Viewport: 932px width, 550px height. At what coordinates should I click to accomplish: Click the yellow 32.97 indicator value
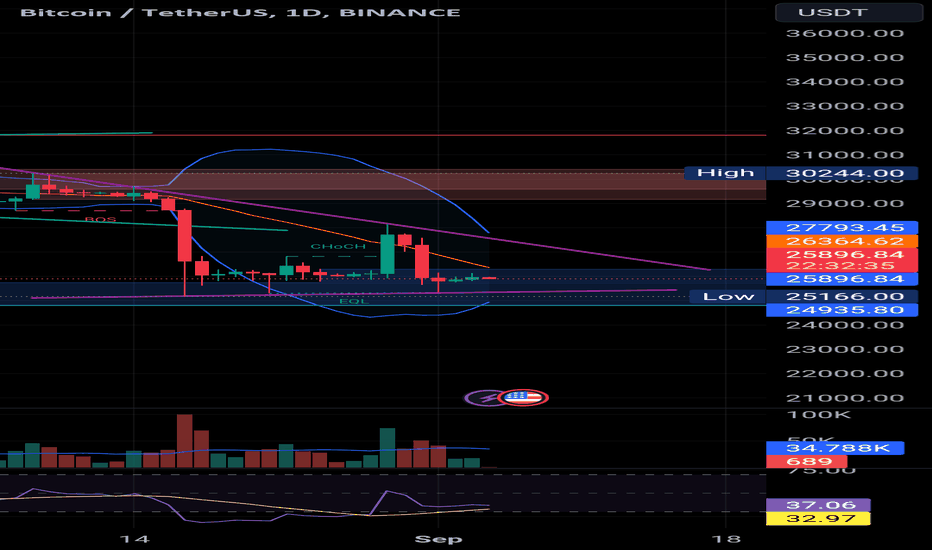click(820, 518)
